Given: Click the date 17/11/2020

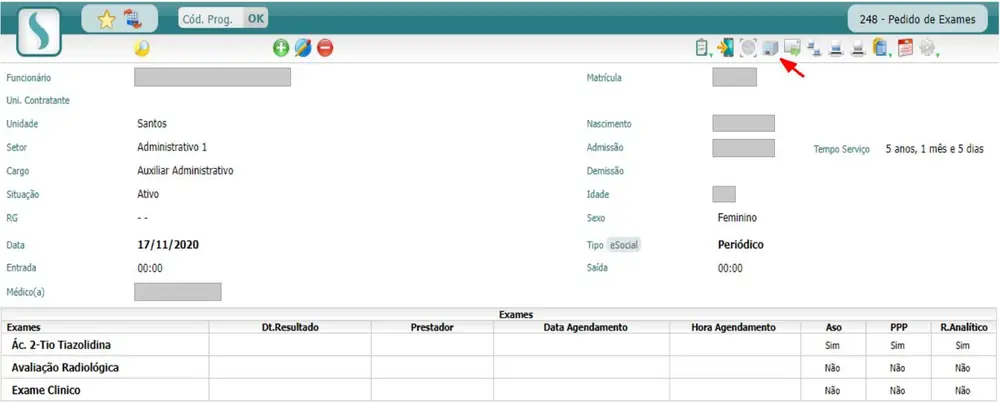Looking at the screenshot, I should pos(168,245).
